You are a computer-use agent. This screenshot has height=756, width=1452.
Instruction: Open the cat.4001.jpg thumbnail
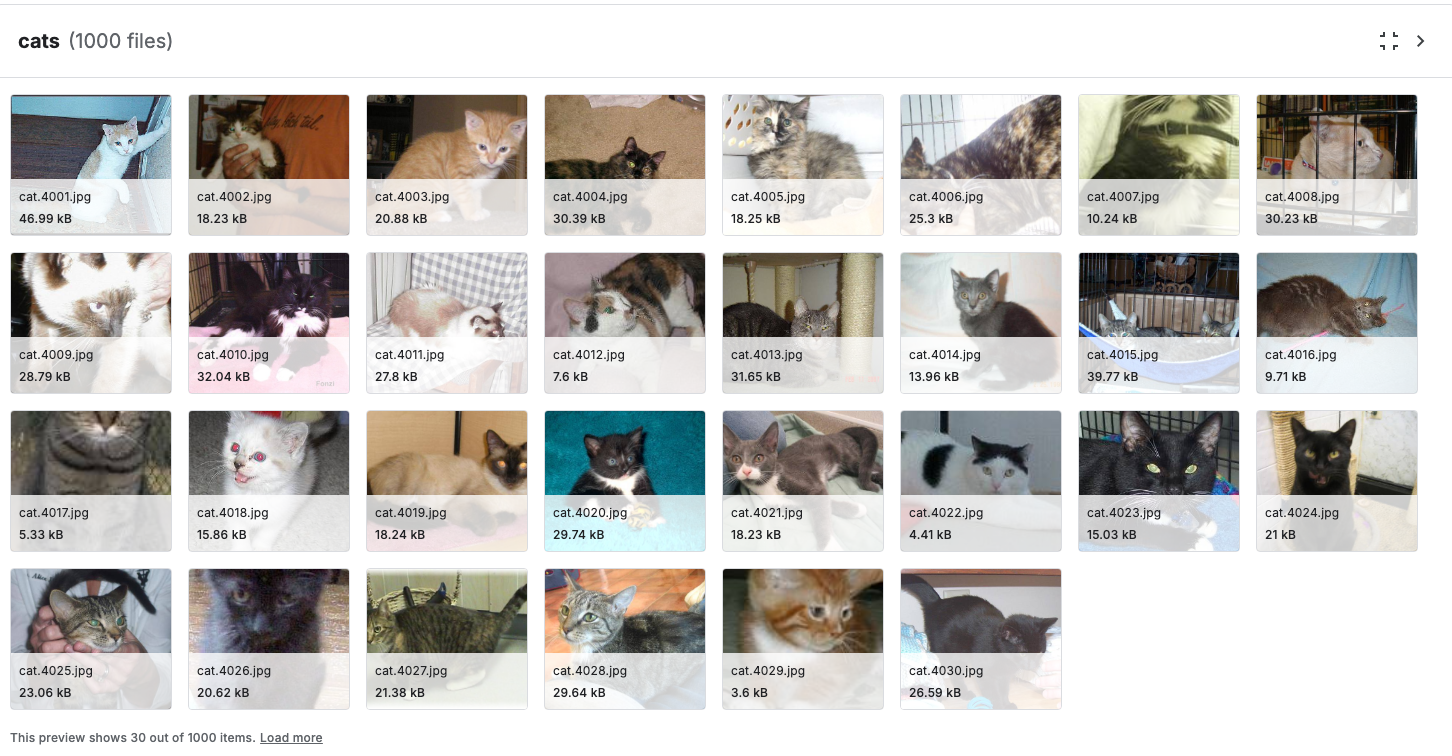[91, 165]
